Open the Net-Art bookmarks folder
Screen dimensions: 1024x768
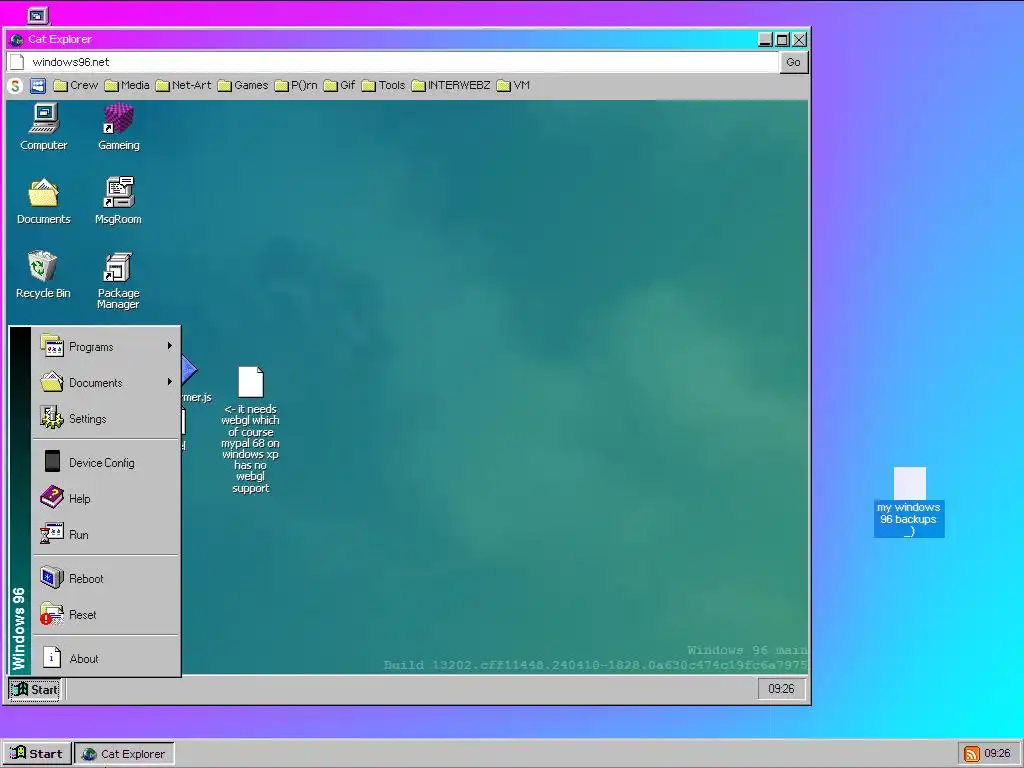(x=184, y=86)
